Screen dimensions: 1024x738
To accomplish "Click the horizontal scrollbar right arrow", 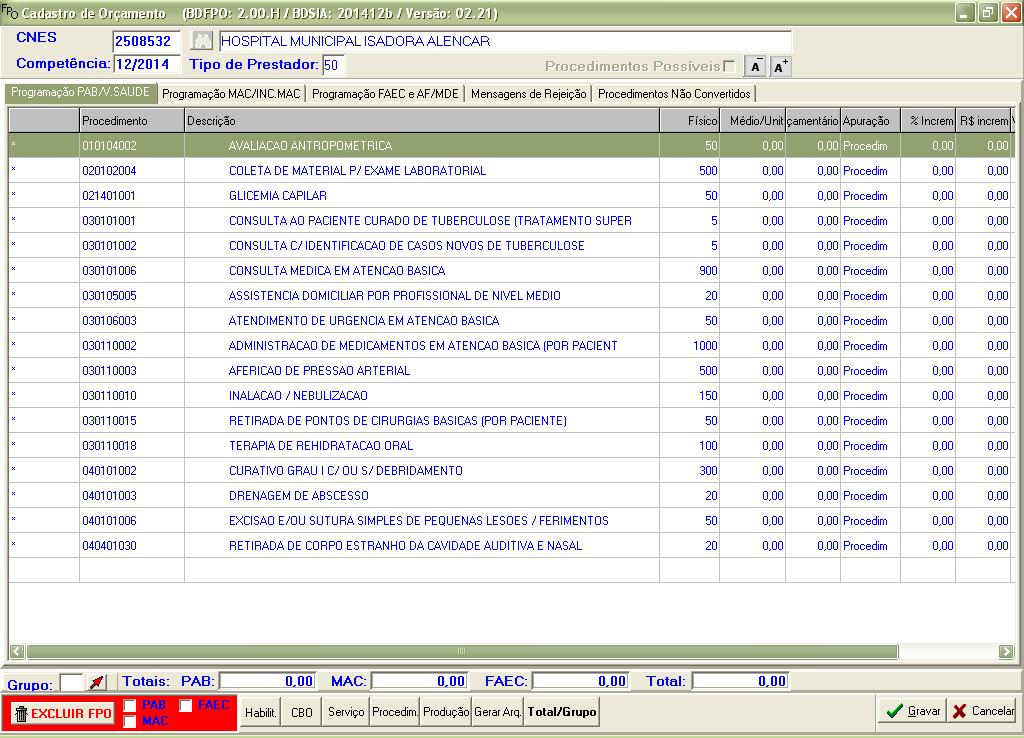I will click(1006, 651).
